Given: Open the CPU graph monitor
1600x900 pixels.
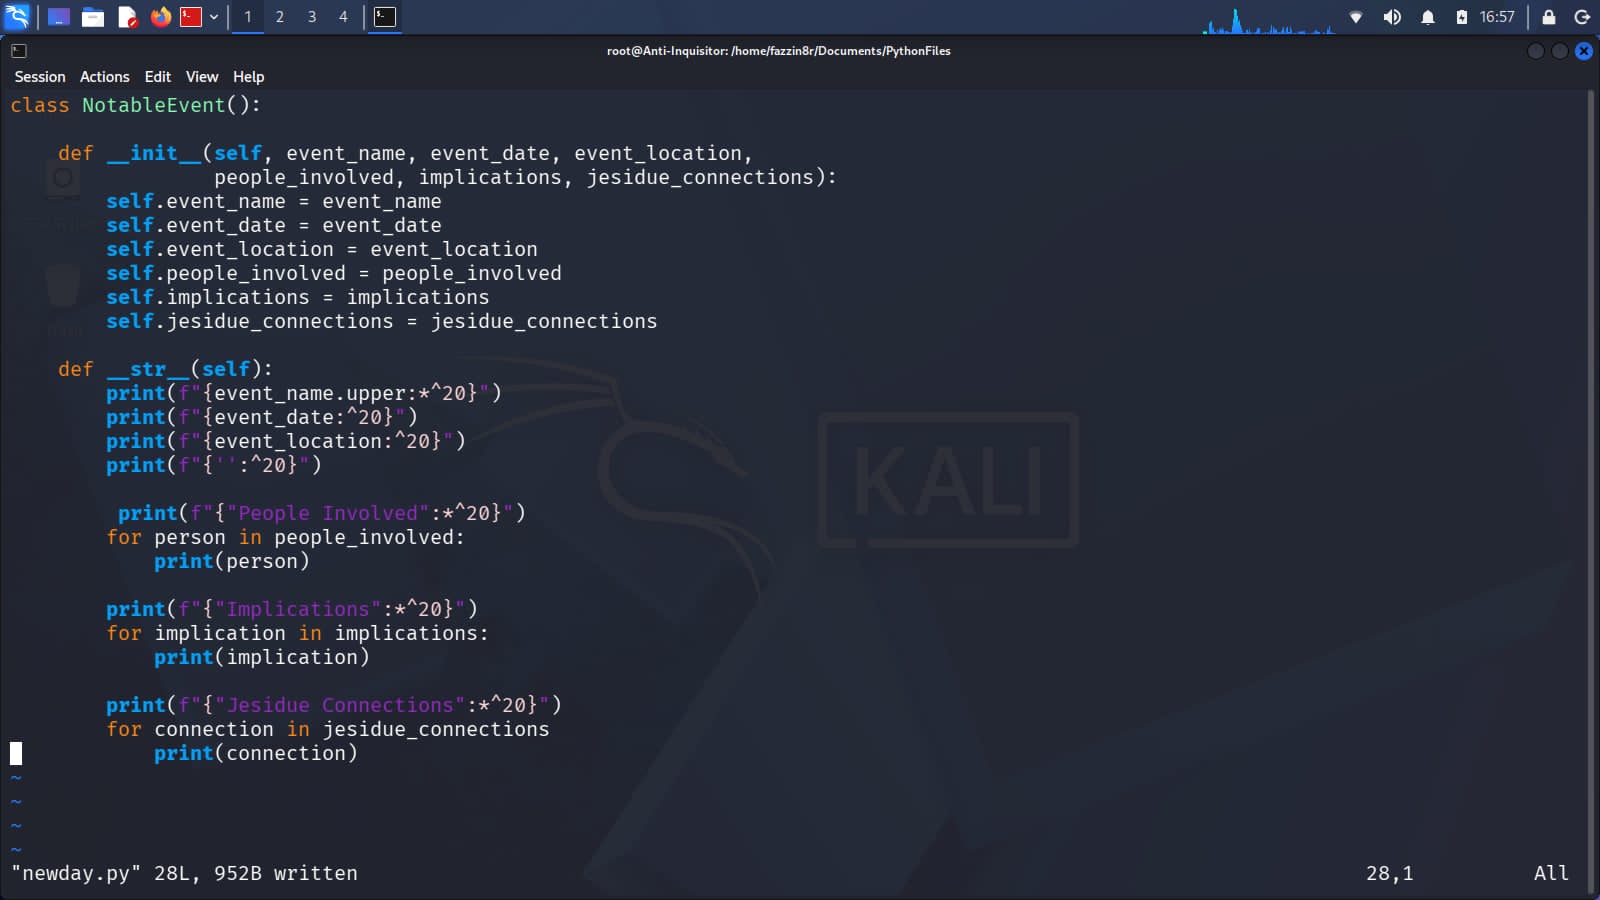Looking at the screenshot, I should [x=1269, y=20].
